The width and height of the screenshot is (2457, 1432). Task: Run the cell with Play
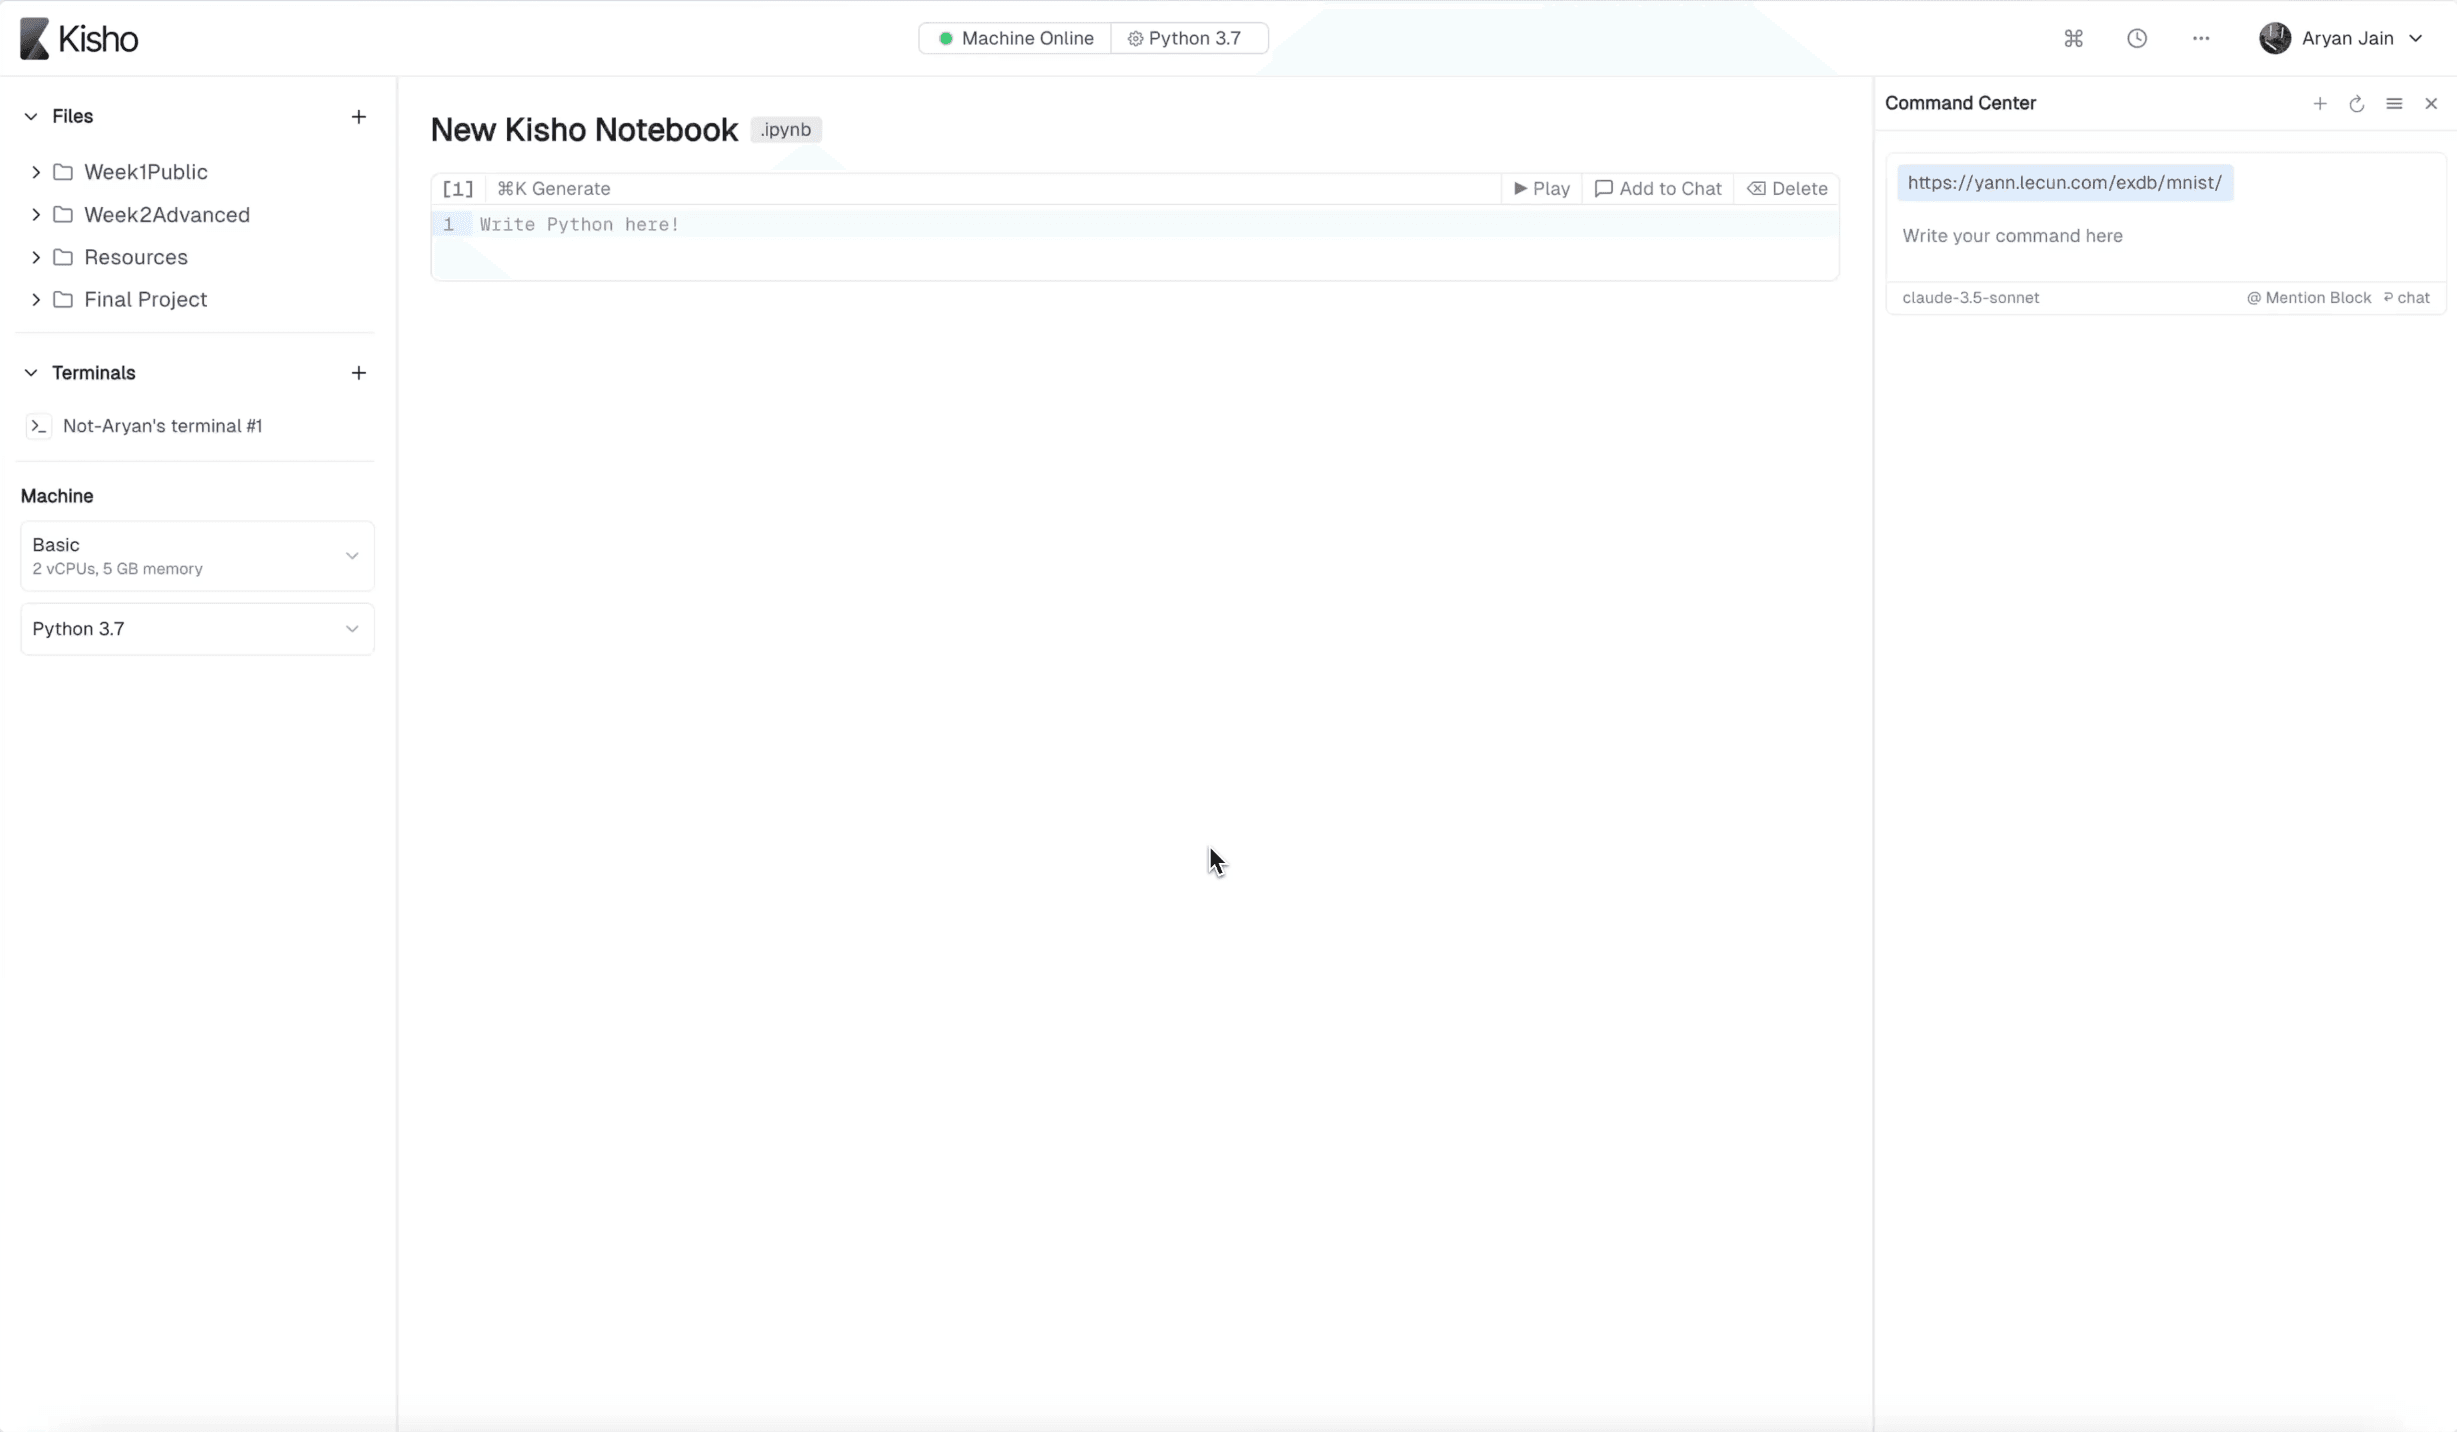point(1542,189)
